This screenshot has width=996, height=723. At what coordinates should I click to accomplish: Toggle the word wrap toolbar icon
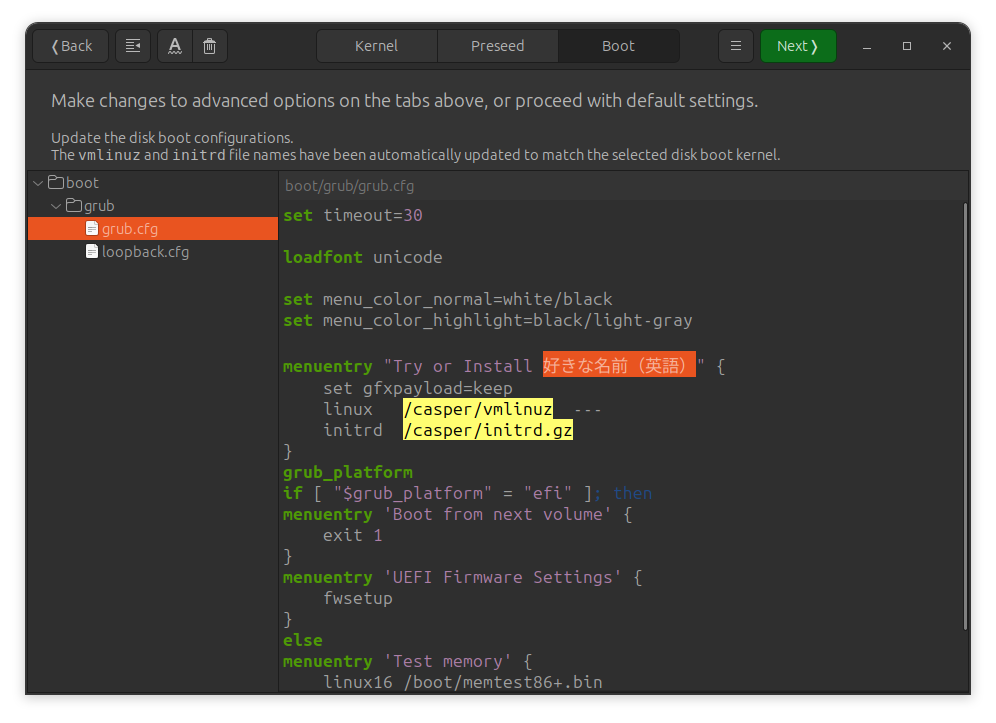coord(133,45)
